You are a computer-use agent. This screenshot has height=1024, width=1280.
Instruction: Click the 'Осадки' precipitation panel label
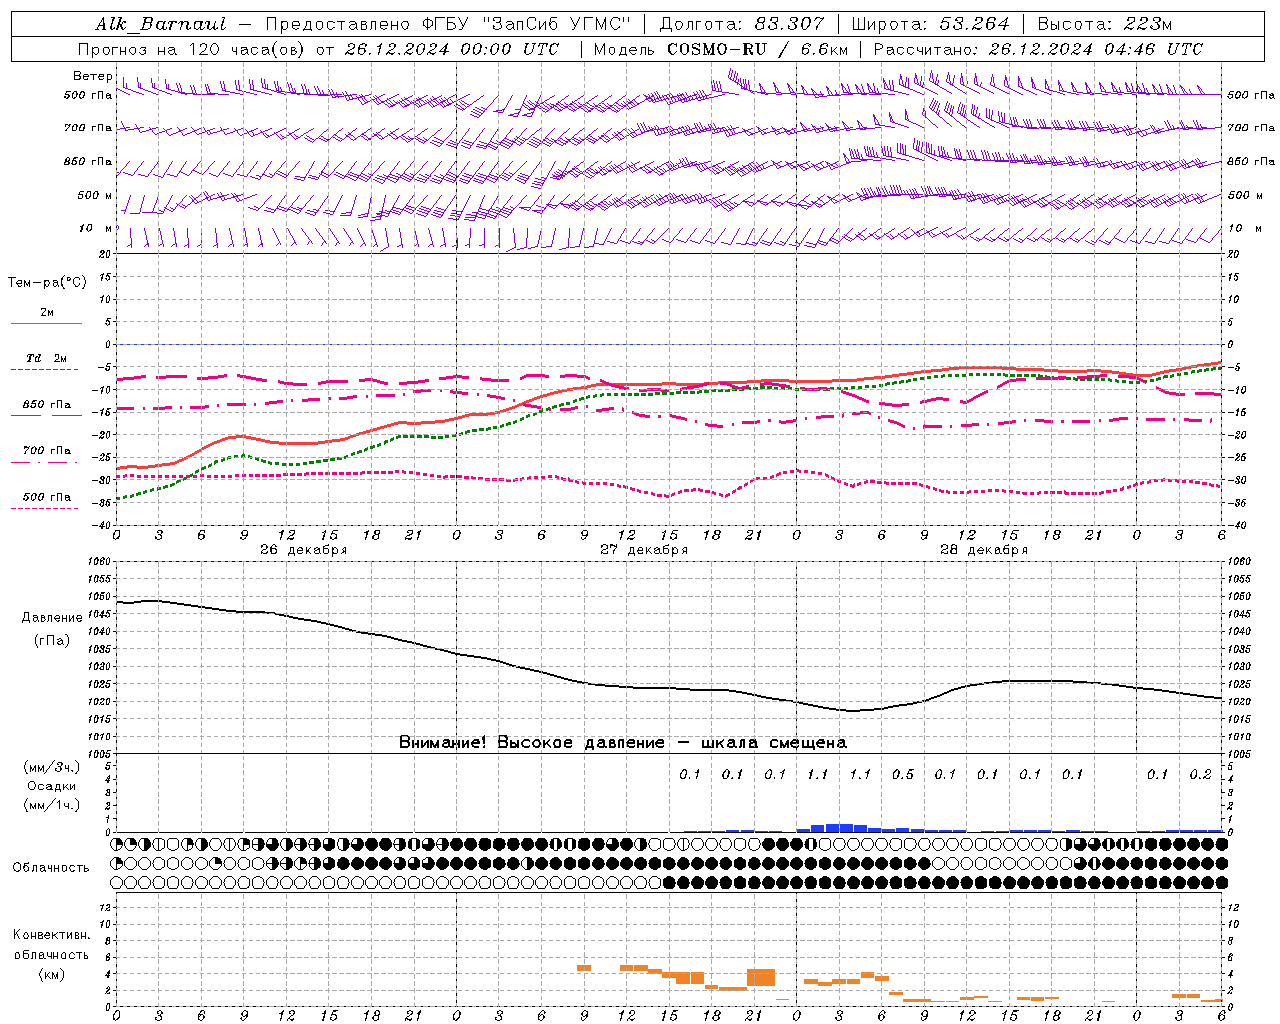click(x=52, y=786)
